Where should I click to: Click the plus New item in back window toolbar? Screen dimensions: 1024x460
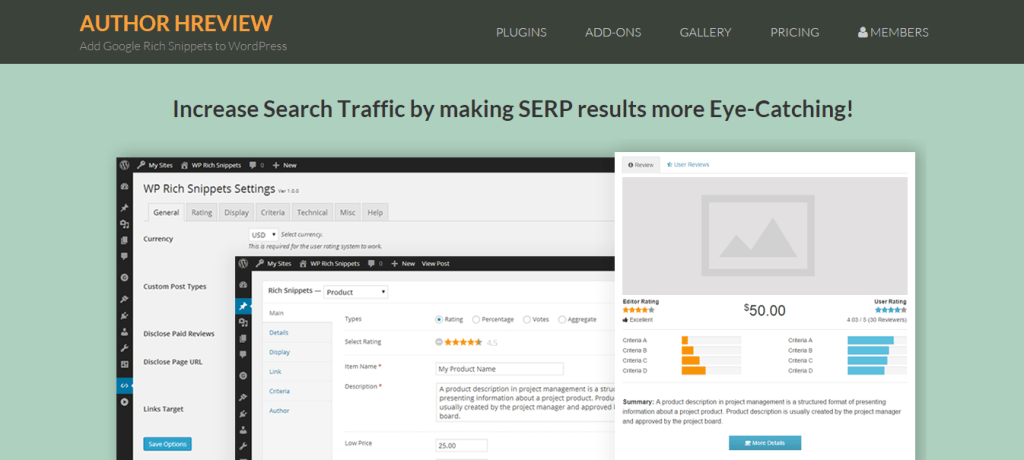(x=284, y=165)
